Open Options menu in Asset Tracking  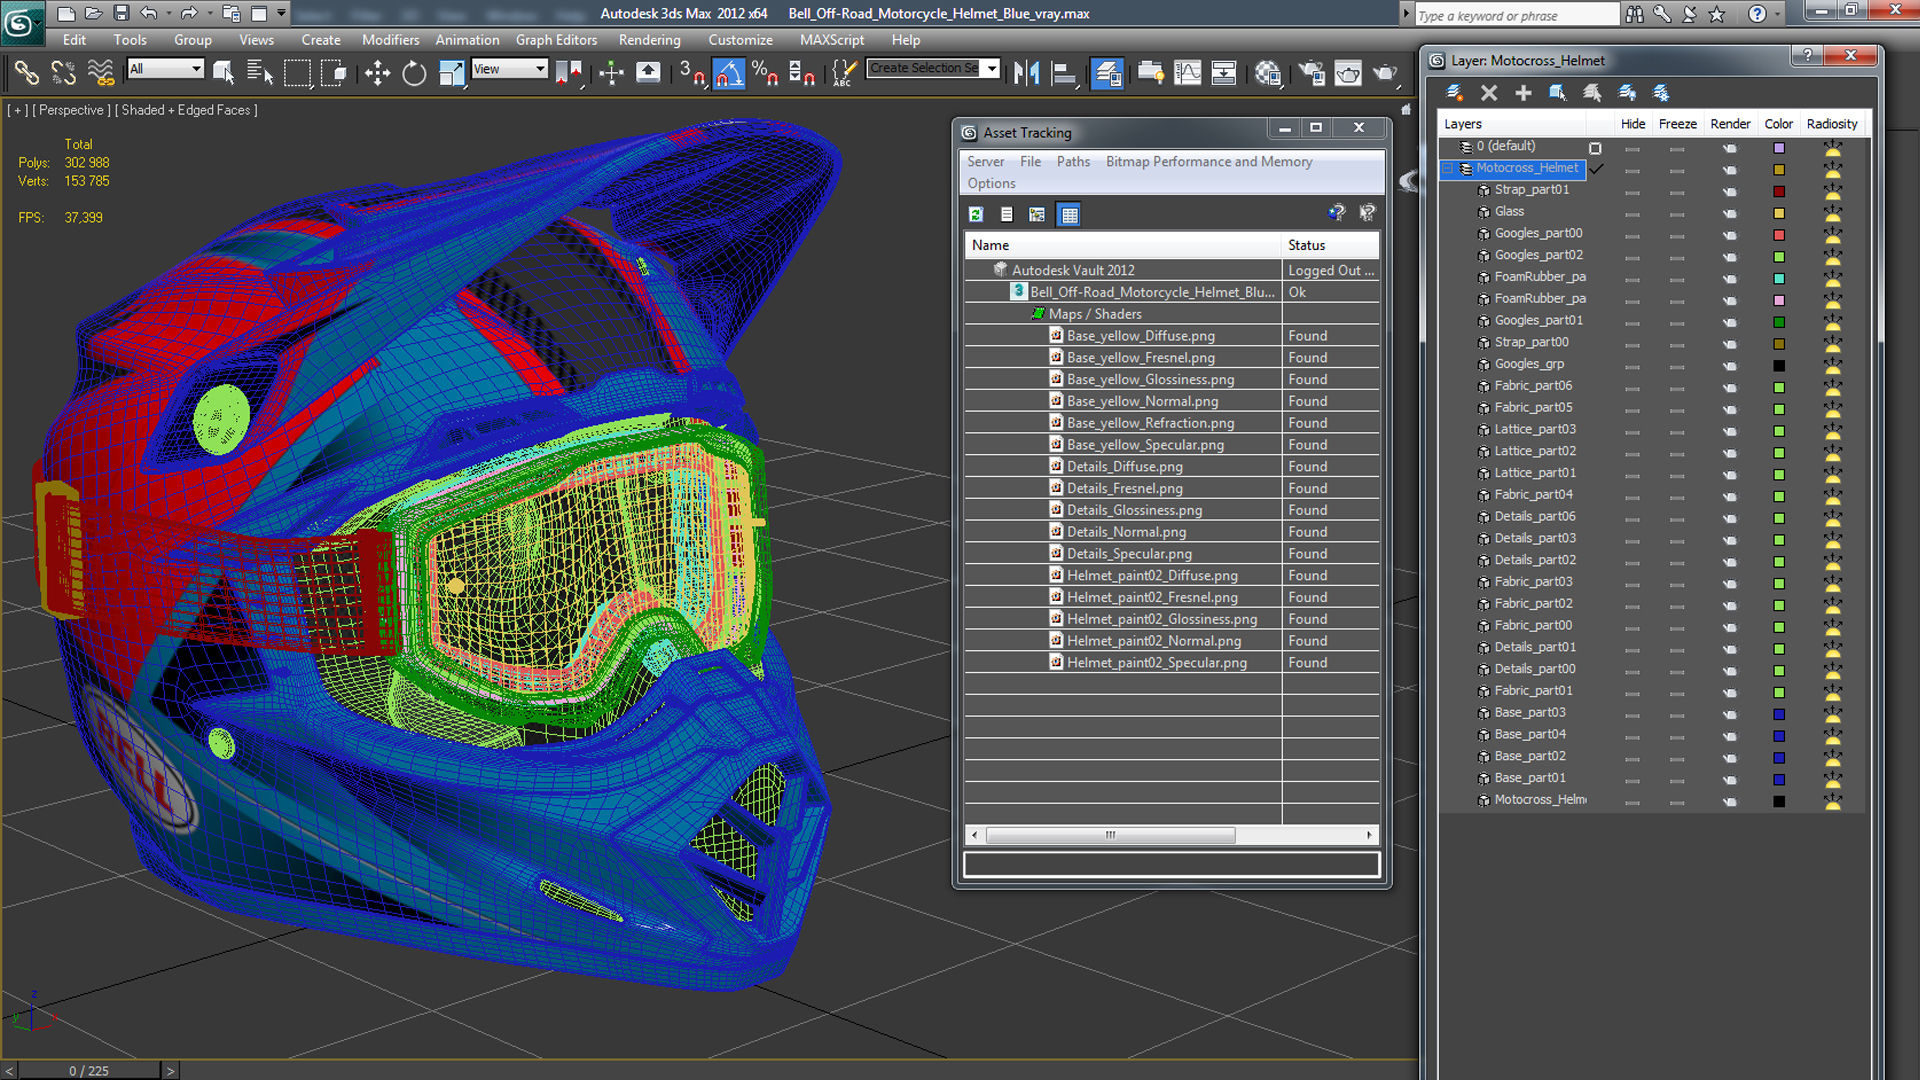click(x=991, y=183)
